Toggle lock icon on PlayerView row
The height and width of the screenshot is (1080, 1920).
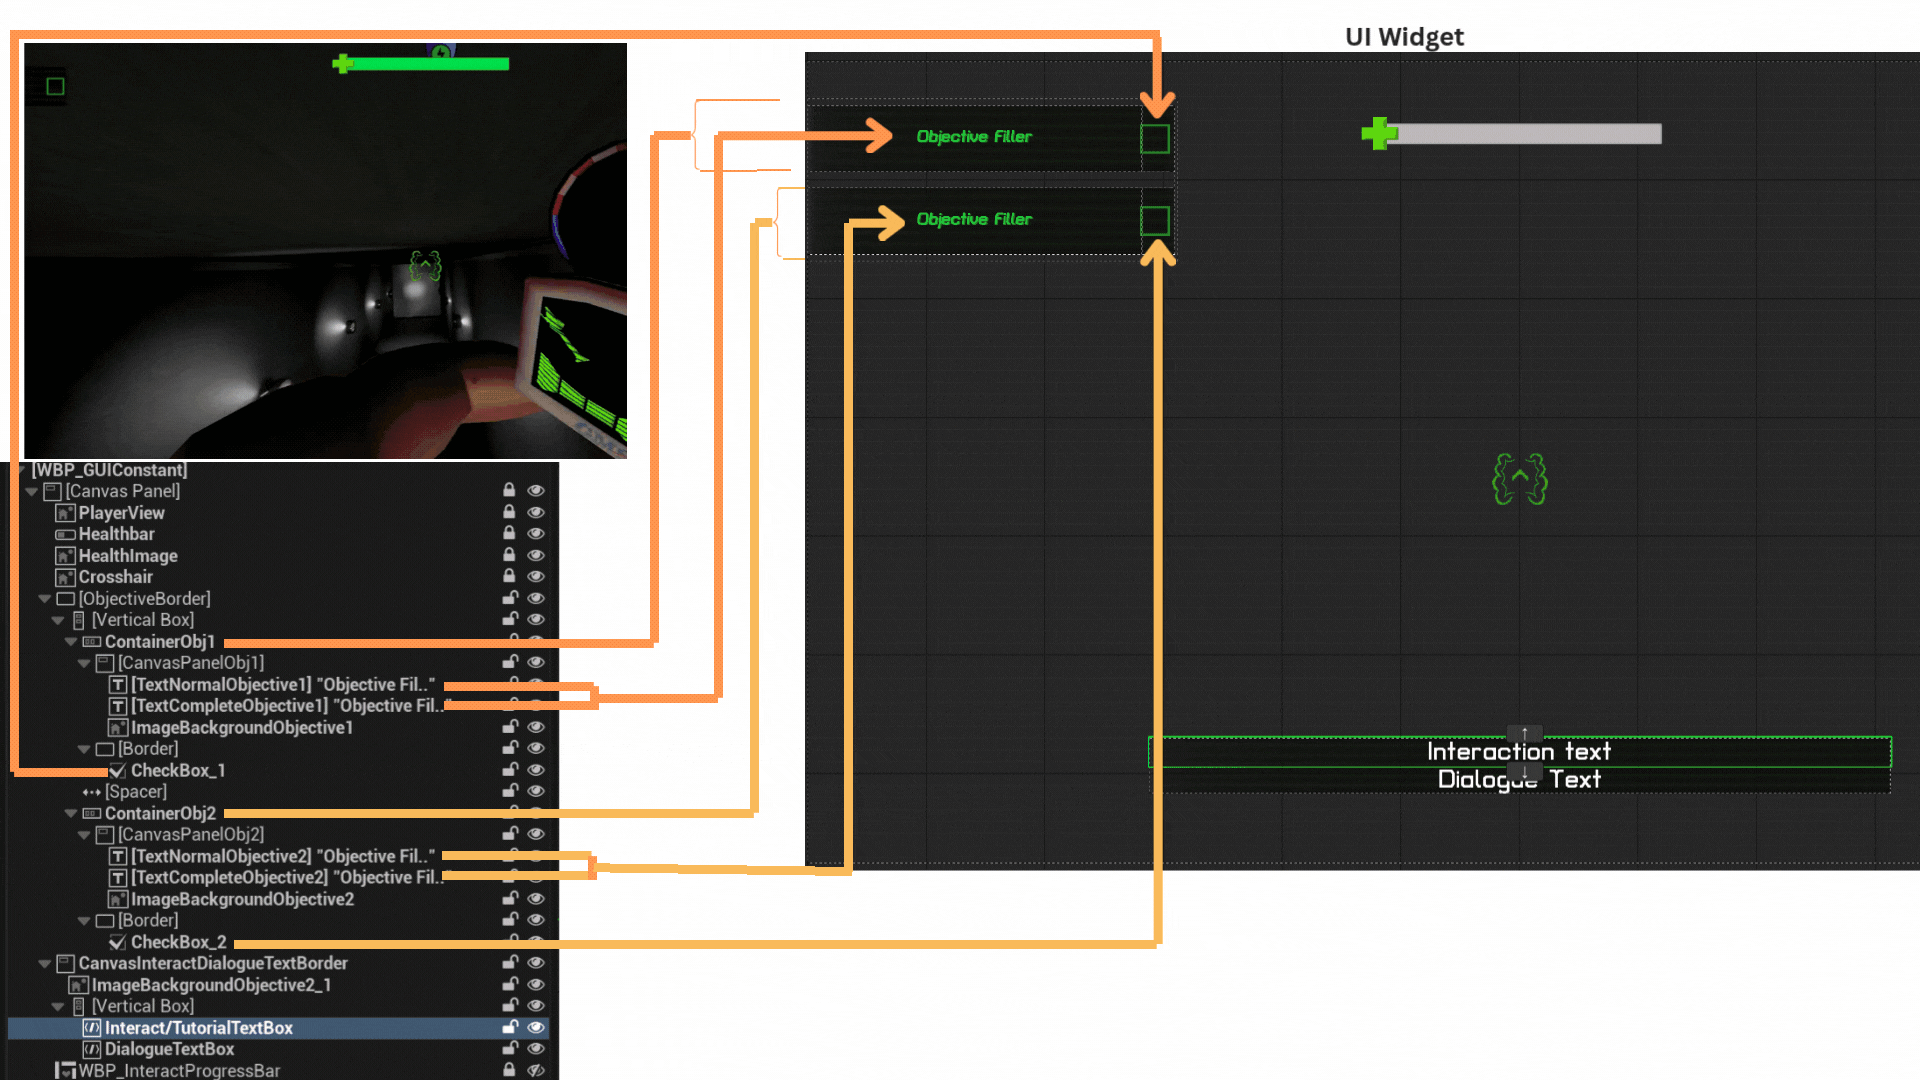coord(509,512)
